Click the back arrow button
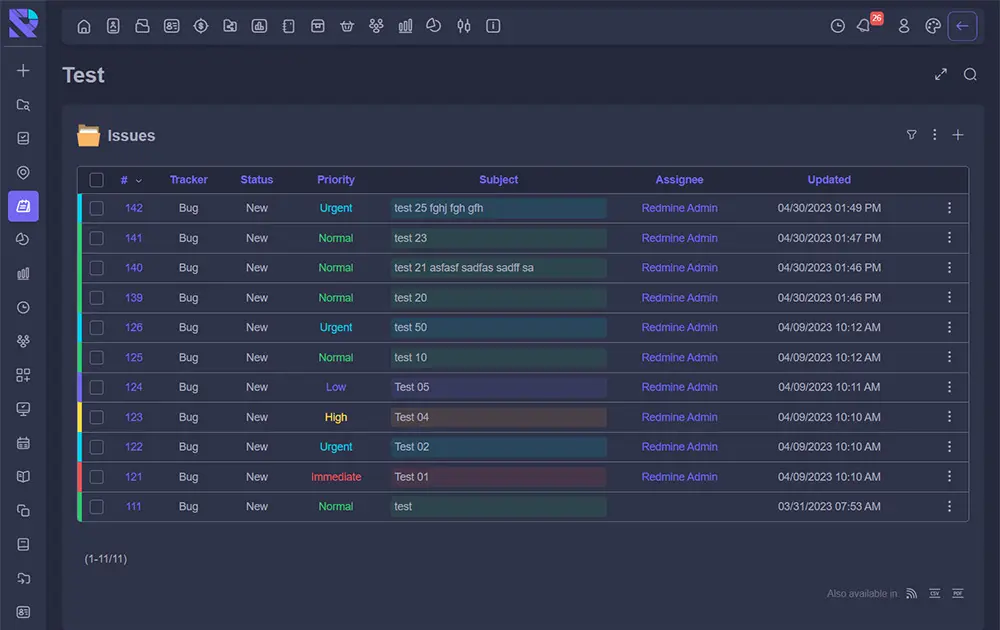 point(962,26)
